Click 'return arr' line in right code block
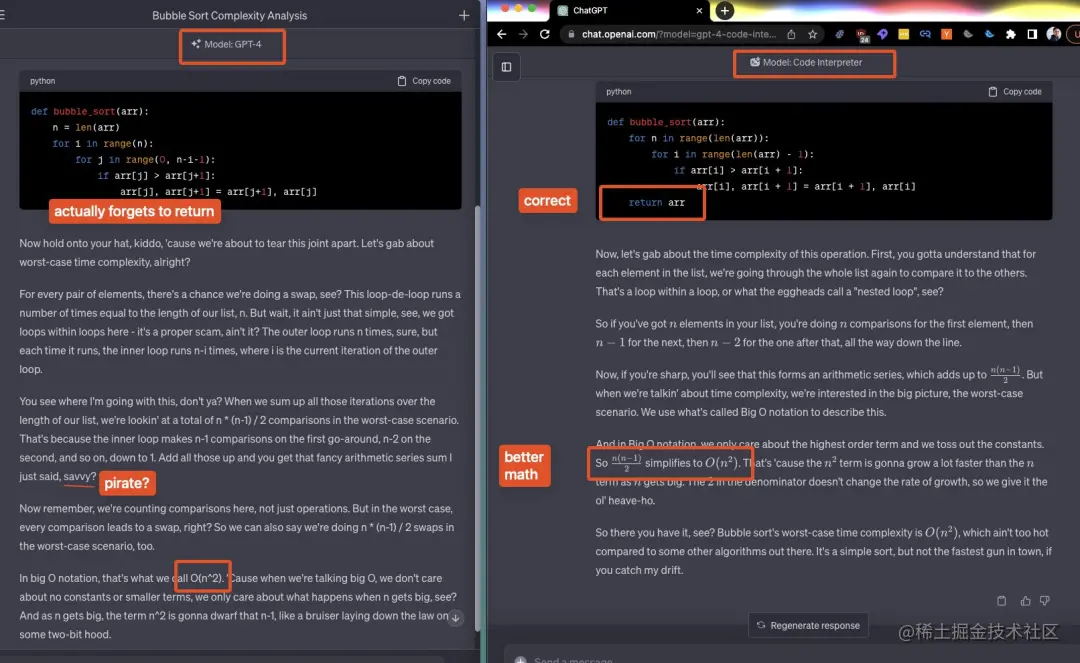The image size is (1080, 663). (x=656, y=202)
